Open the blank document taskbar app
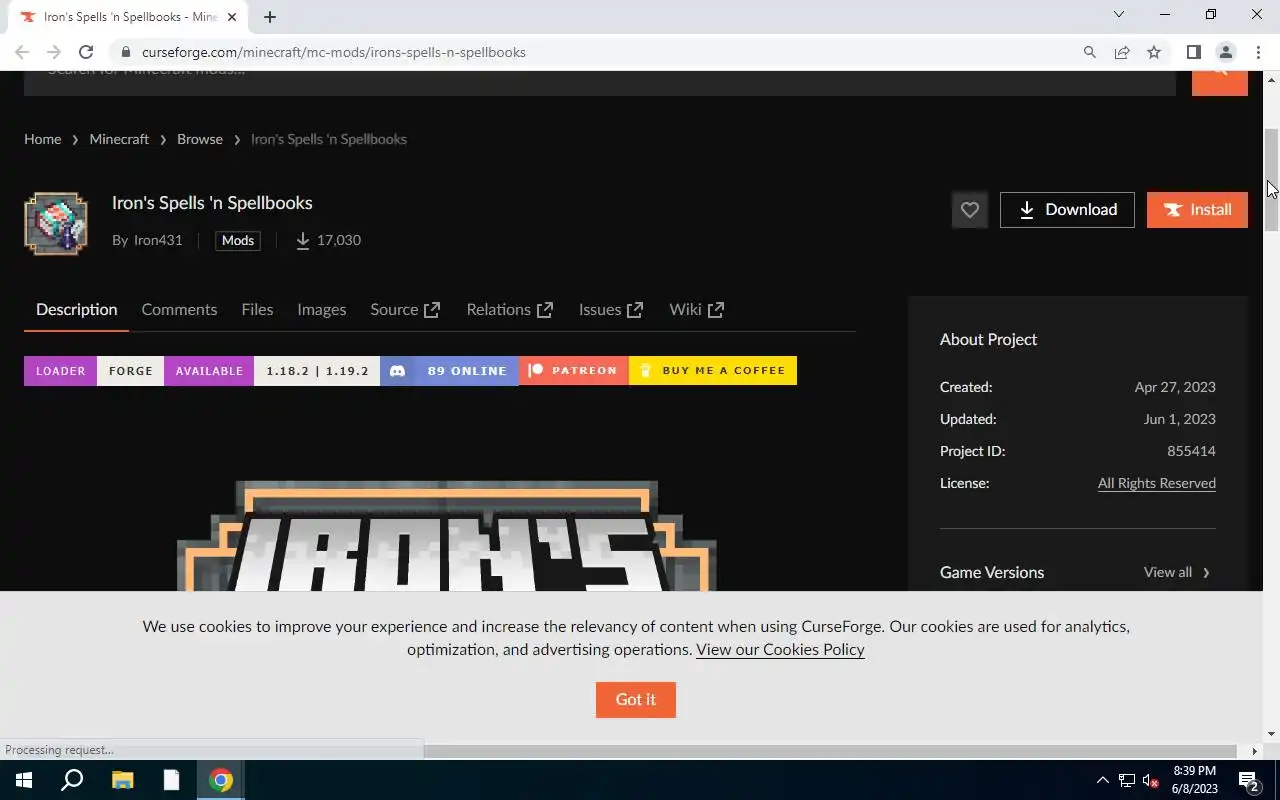This screenshot has width=1280, height=800. 171,780
